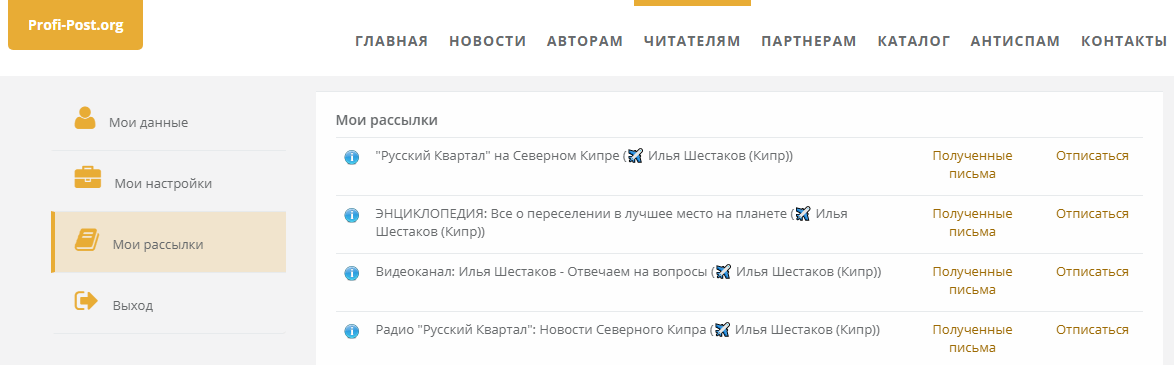
Task: Select the ЧИТАТЕЛЯМ menu item
Action: coord(692,41)
